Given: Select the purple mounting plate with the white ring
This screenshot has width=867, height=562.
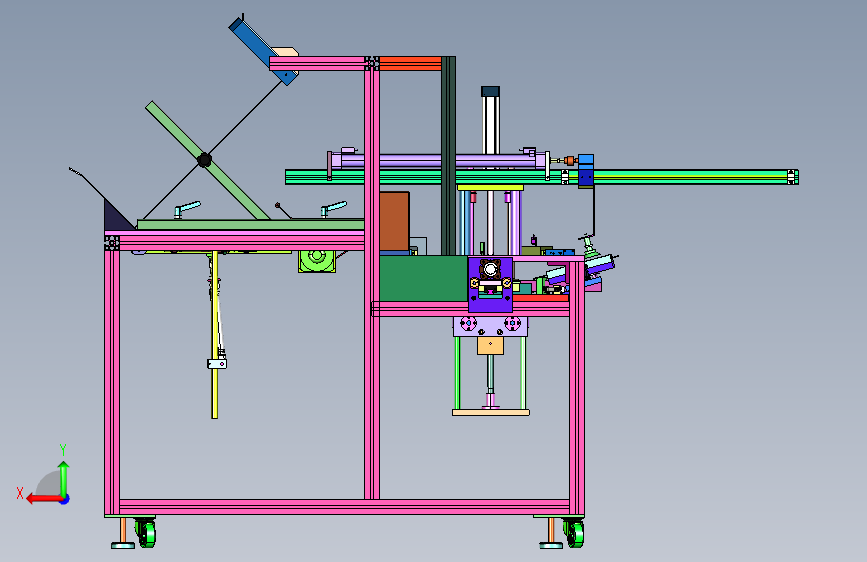Looking at the screenshot, I should point(490,284).
